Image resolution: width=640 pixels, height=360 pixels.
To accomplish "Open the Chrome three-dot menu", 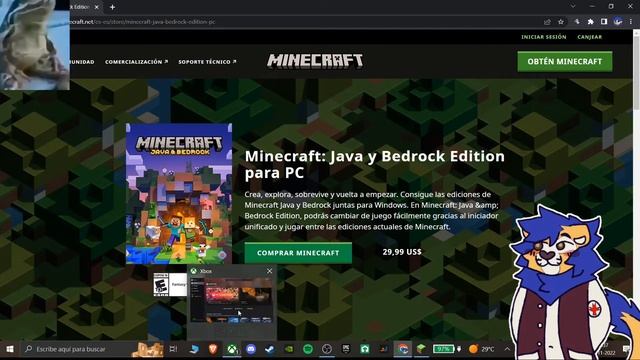I will [631, 22].
